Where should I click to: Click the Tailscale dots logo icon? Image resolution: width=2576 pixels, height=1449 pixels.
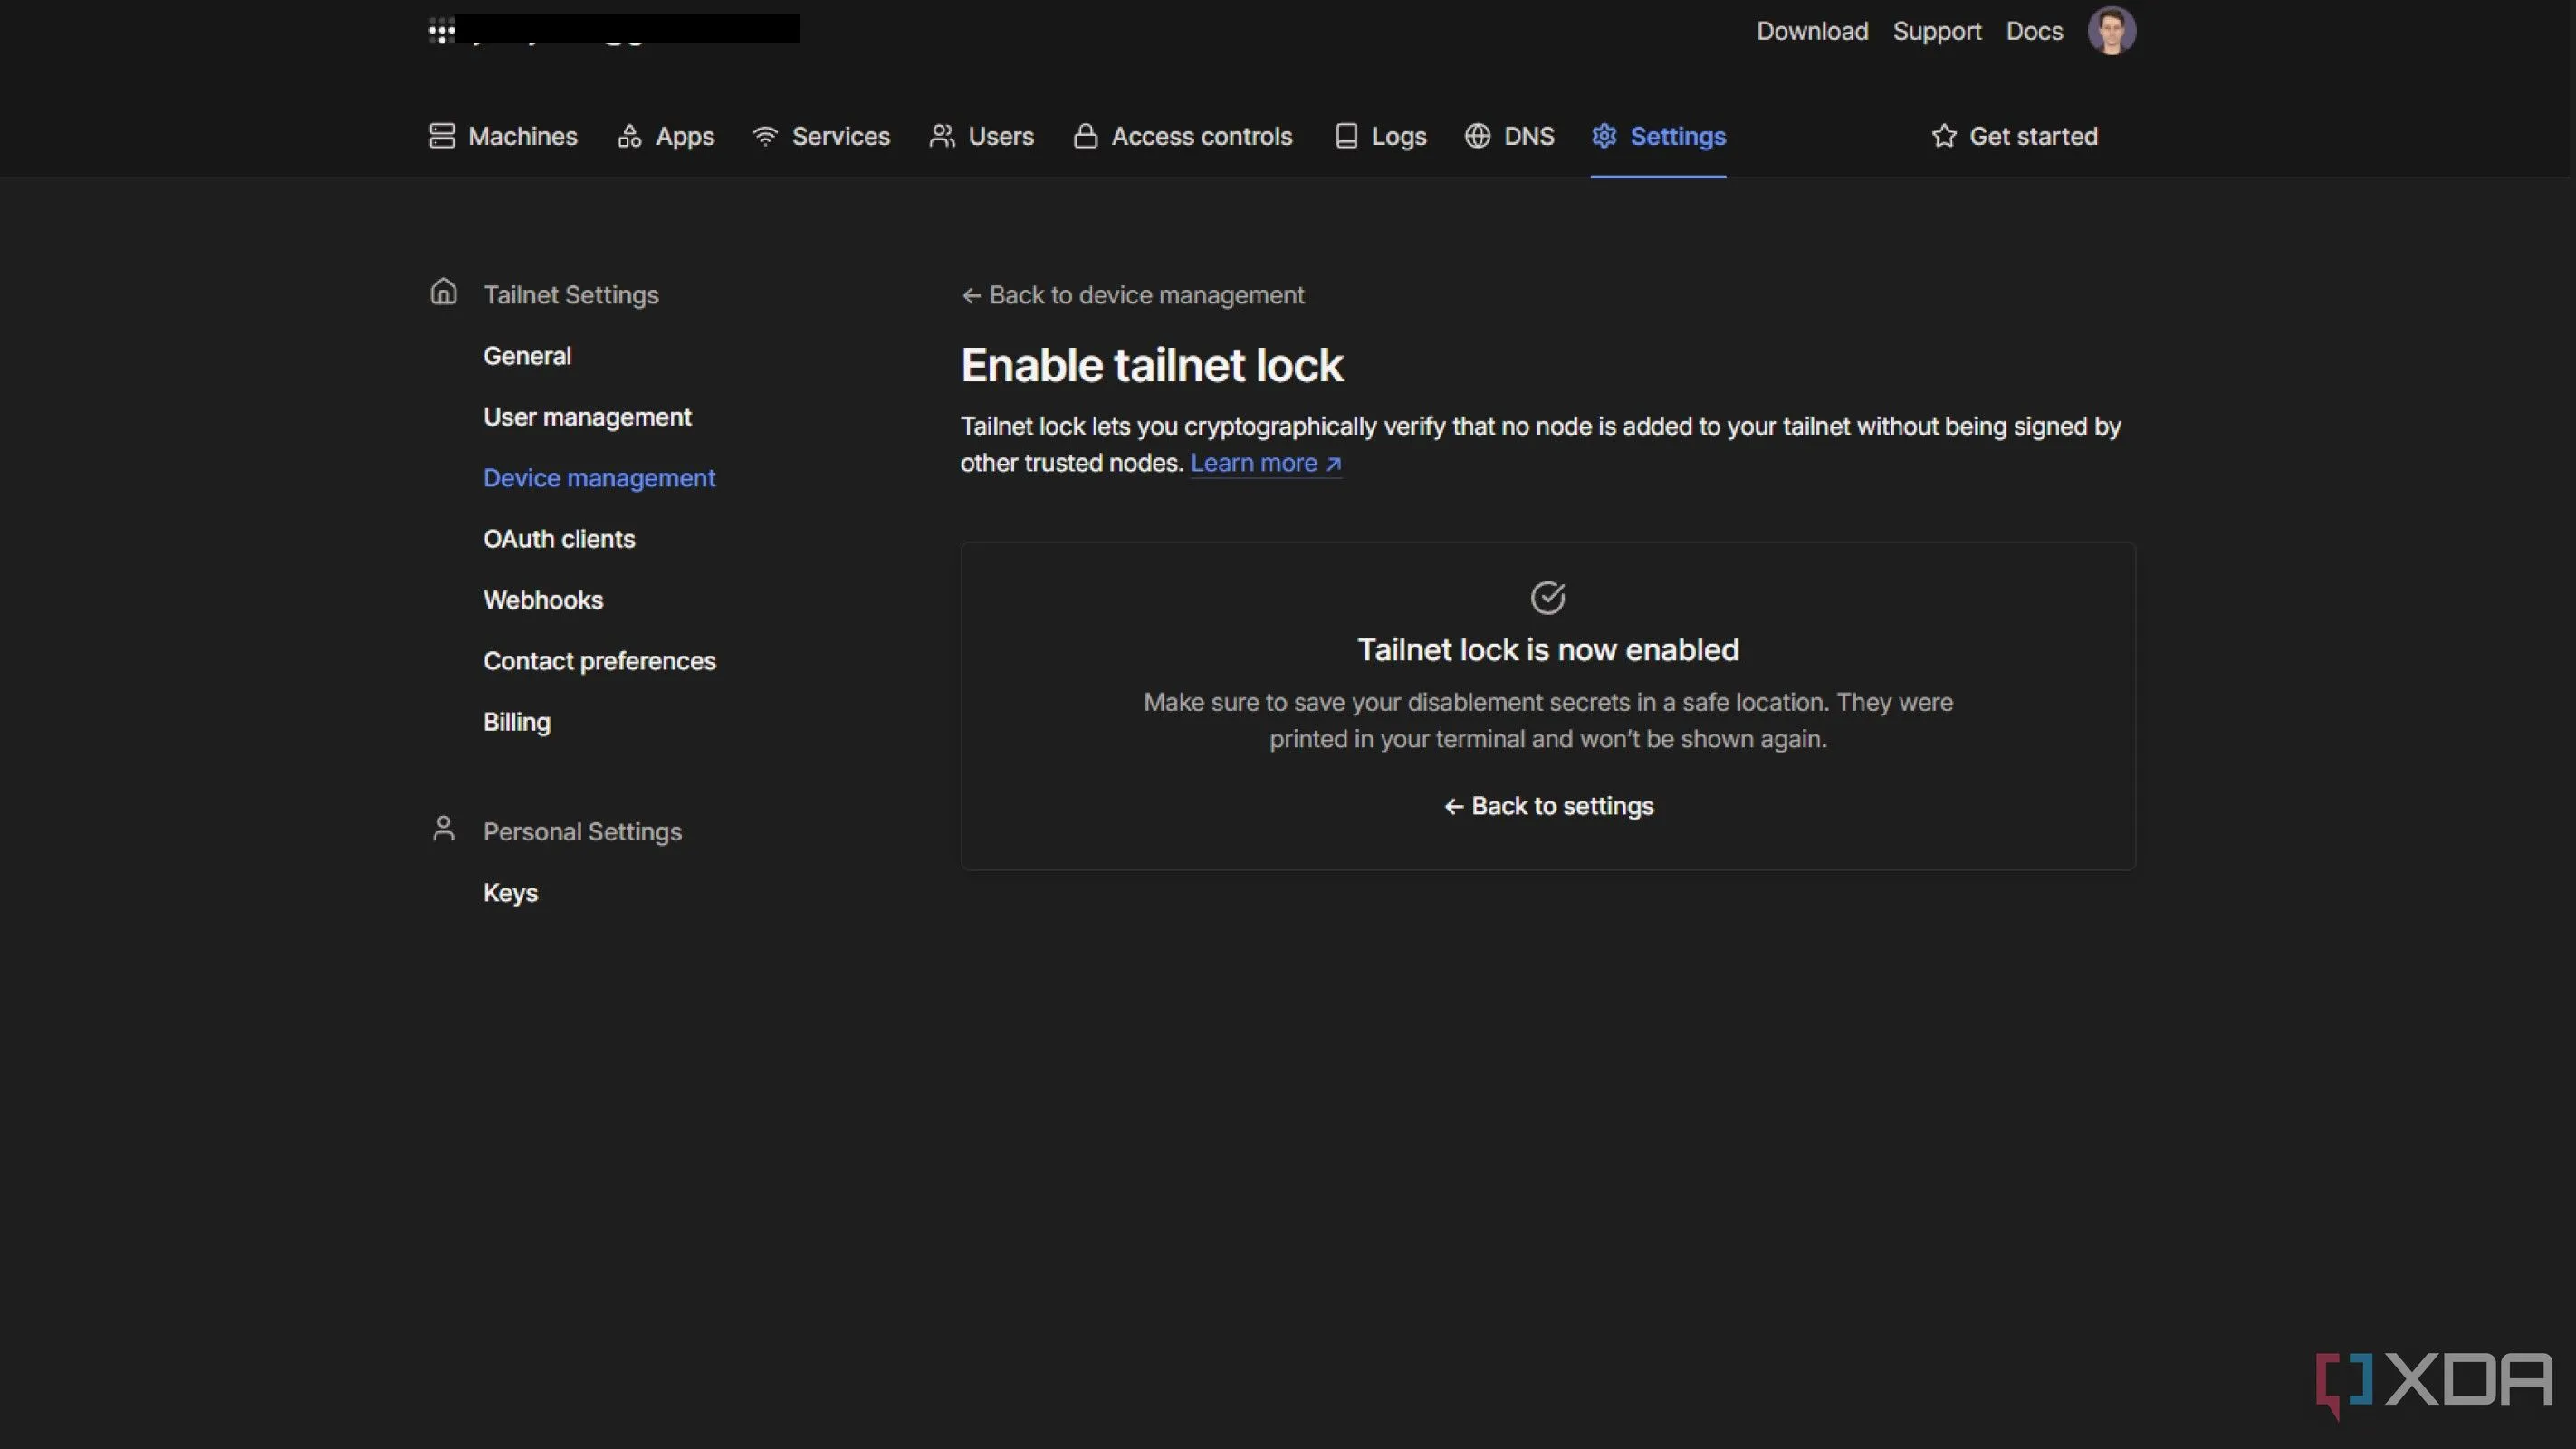441,30
